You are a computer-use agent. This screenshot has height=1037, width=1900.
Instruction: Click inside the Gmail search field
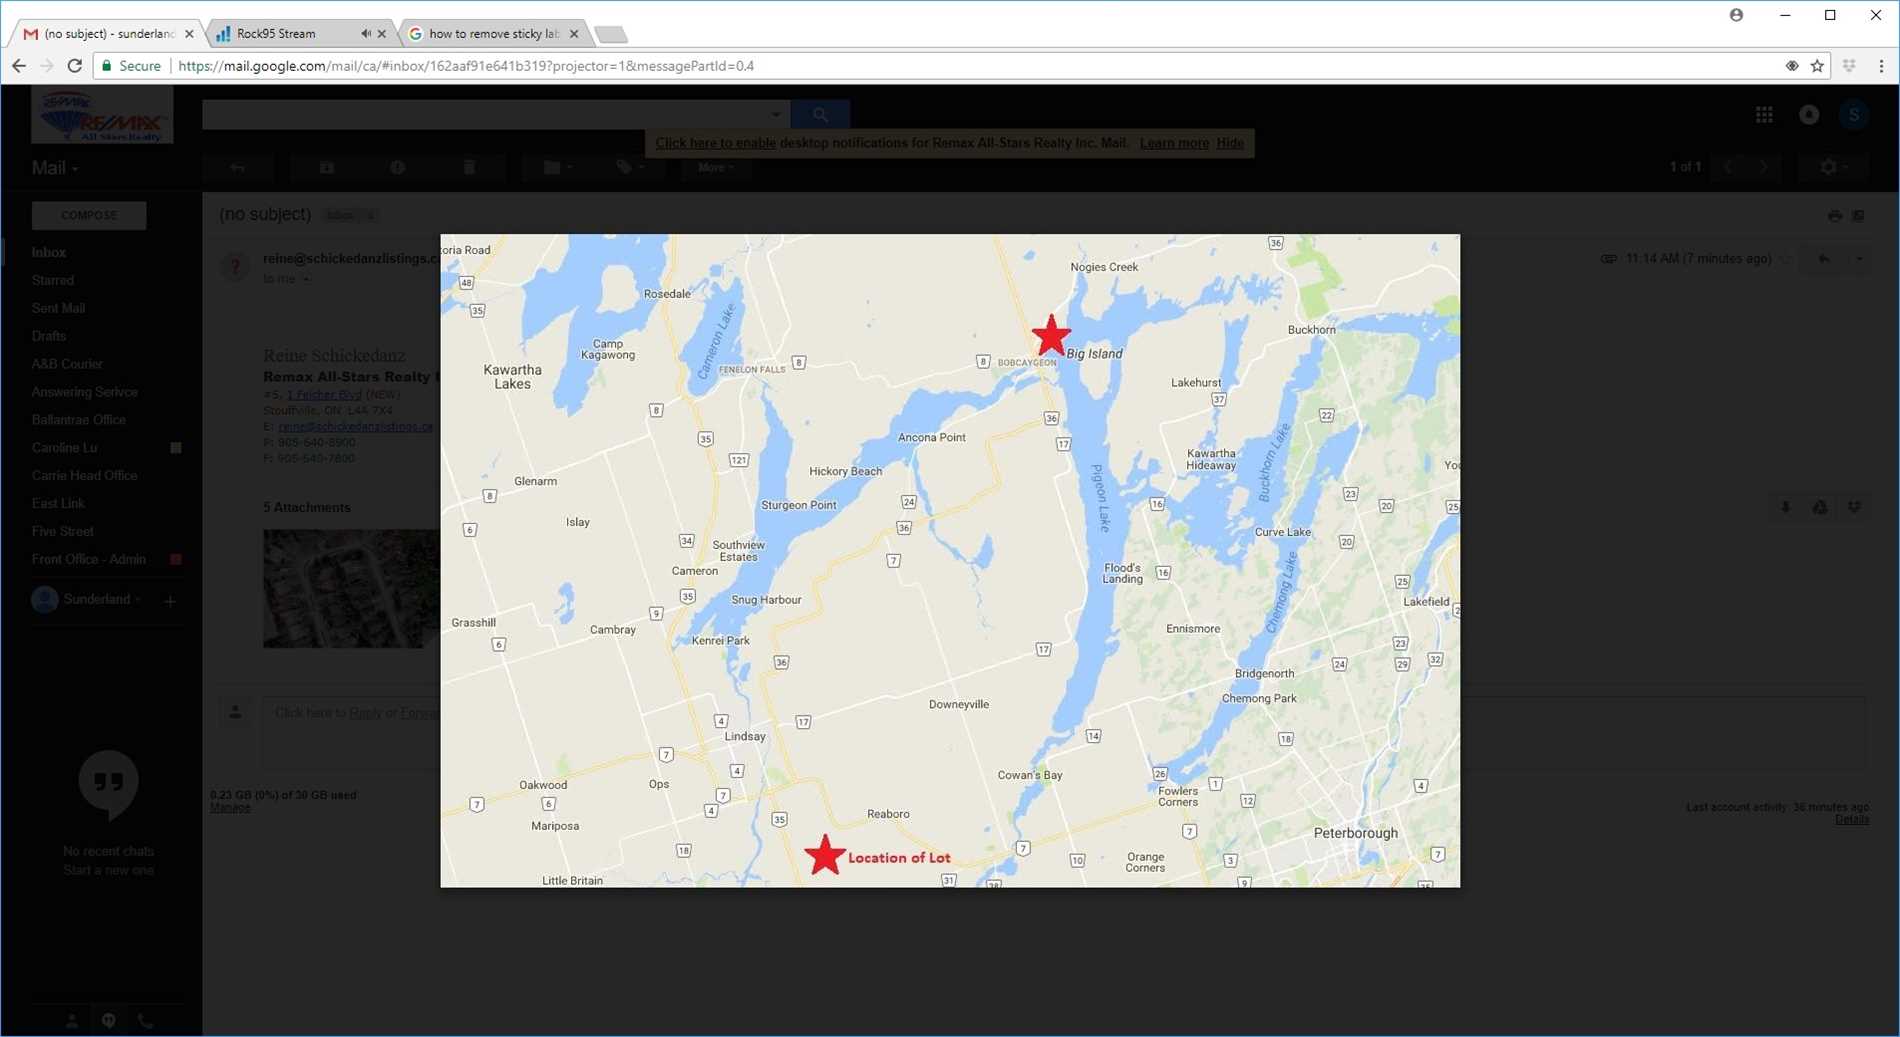tap(485, 114)
